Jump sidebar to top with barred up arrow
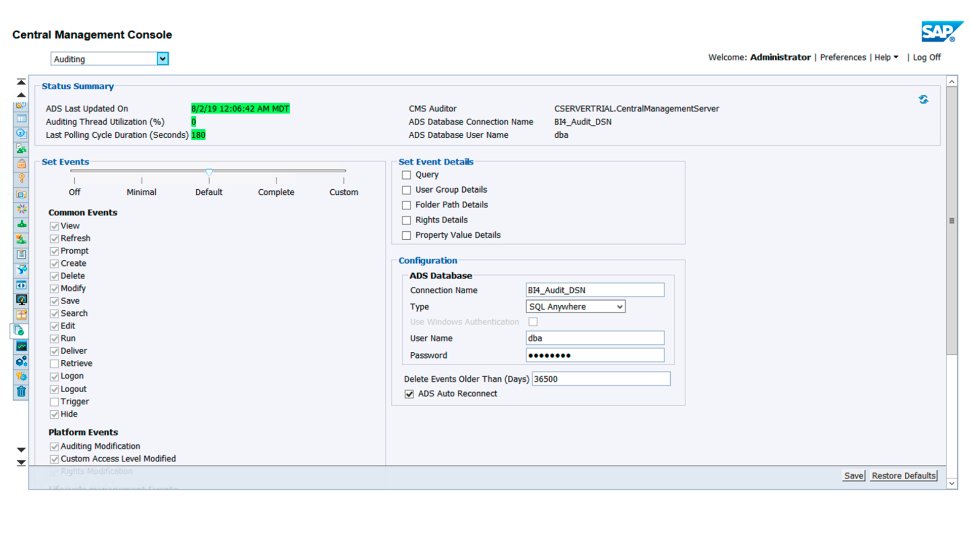971x545 pixels. (x=21, y=82)
